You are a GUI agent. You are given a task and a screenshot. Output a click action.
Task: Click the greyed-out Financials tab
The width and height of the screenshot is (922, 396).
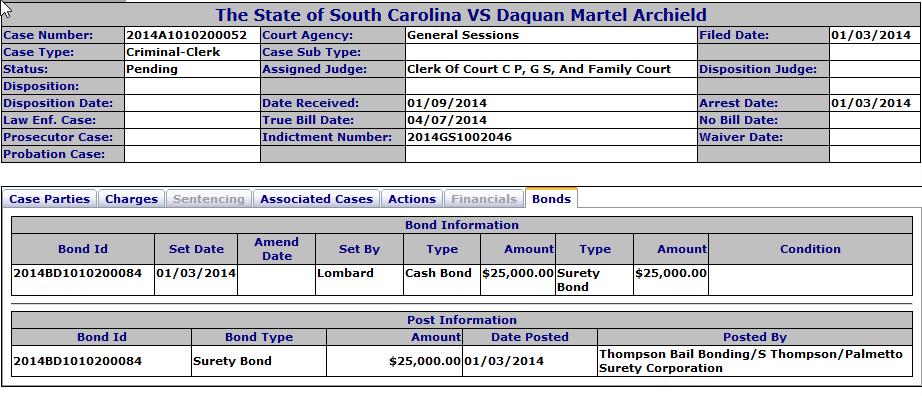(x=484, y=199)
